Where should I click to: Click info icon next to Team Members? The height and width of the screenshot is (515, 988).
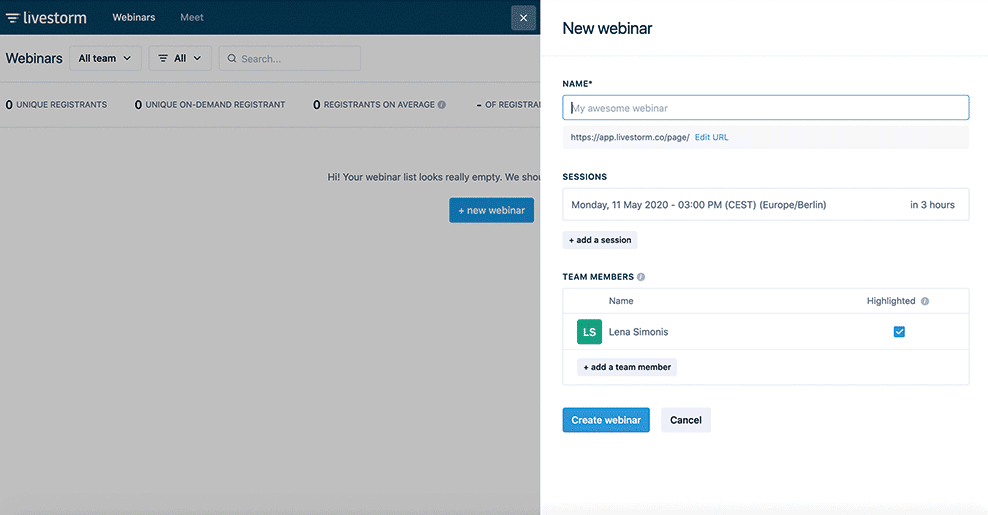641,277
